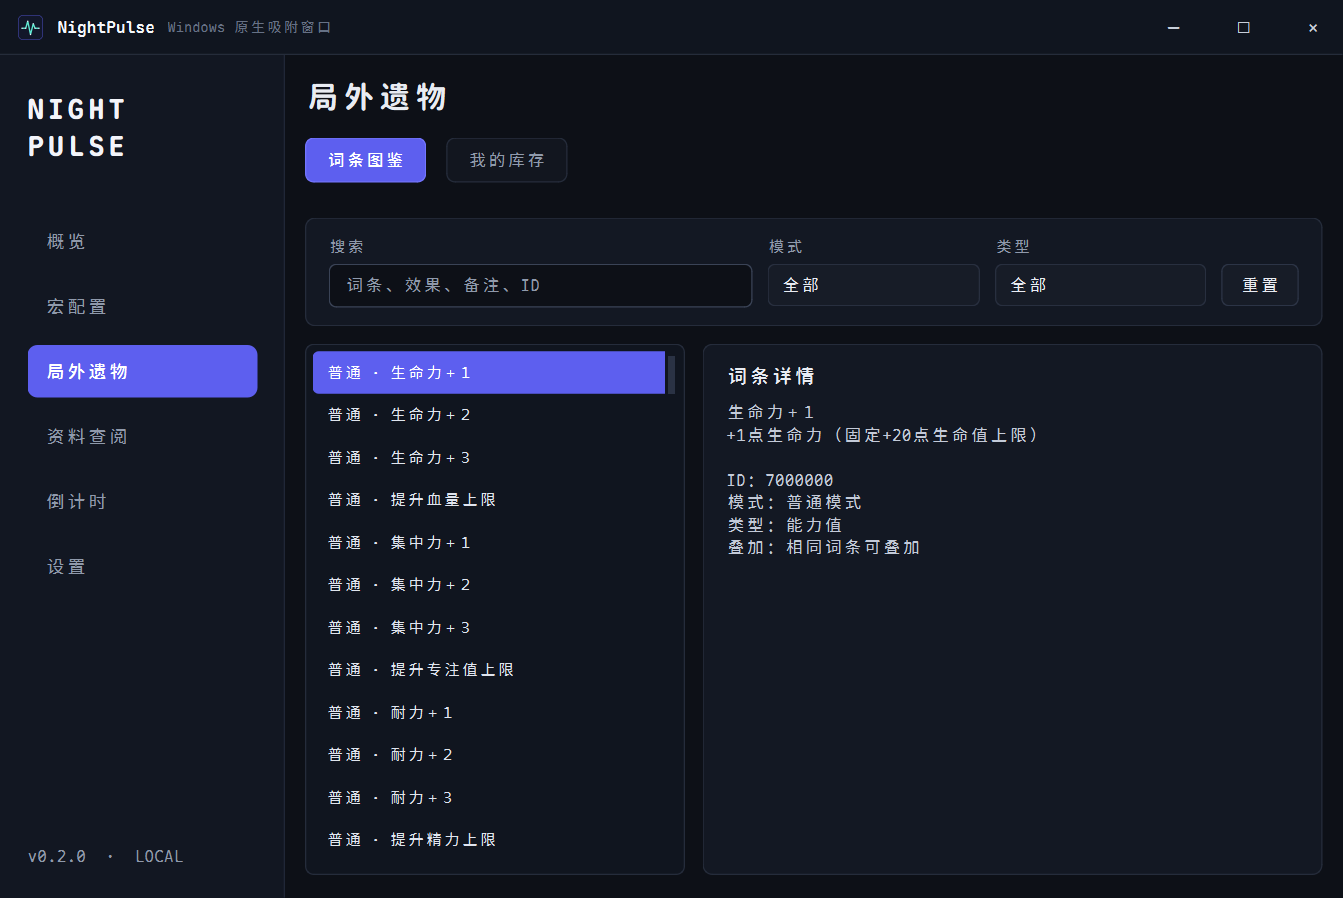
Task: Switch to the 倒计时 page
Action: click(143, 501)
